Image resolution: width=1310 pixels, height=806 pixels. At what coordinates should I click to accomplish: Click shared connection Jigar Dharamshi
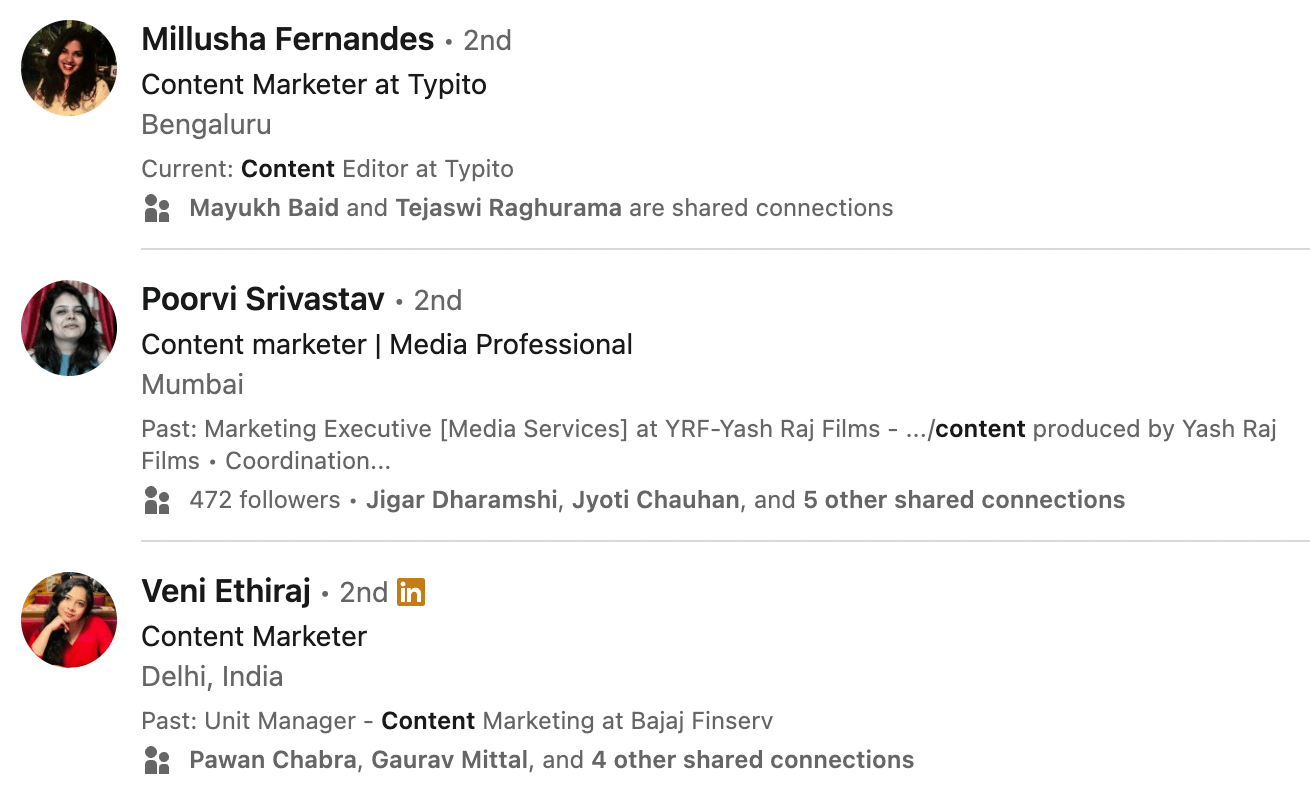pyautogui.click(x=461, y=500)
